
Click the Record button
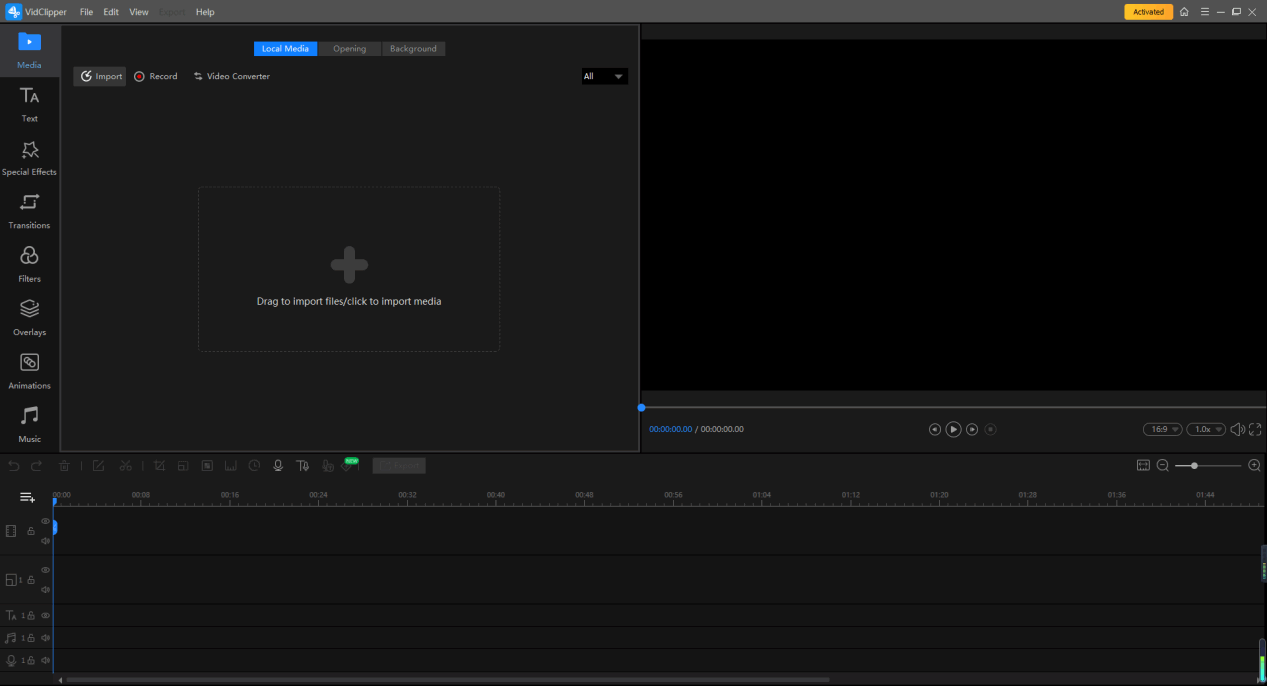156,77
